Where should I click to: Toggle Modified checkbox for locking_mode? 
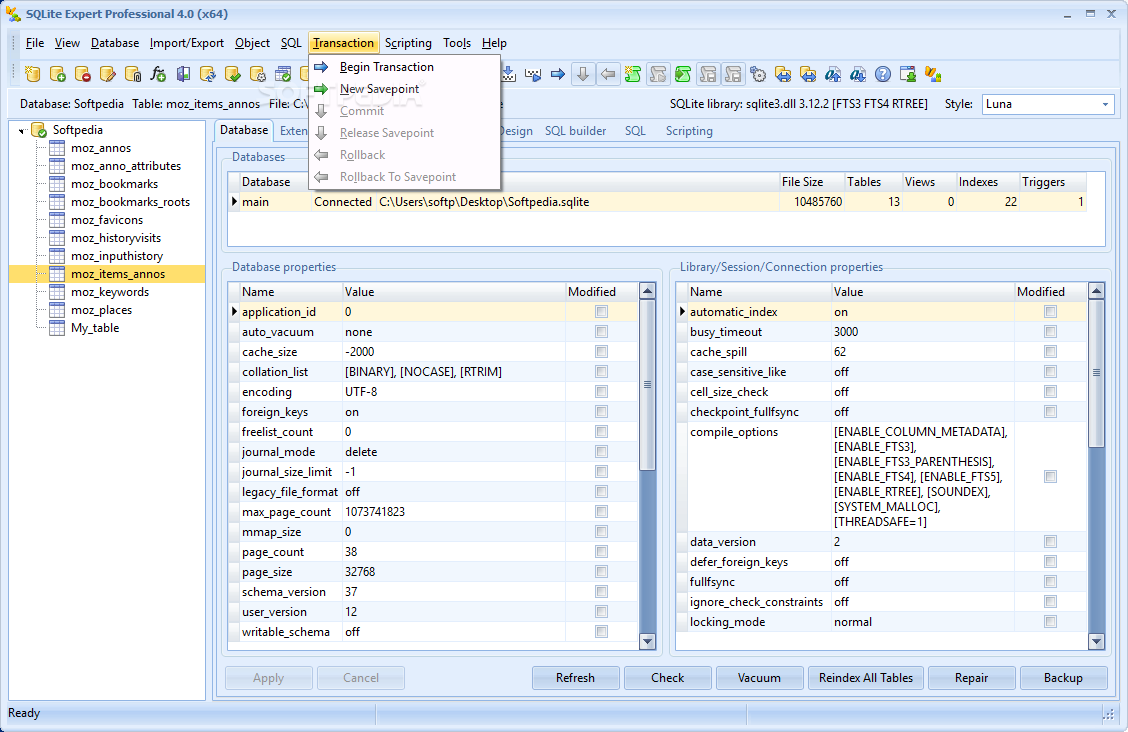point(1050,621)
